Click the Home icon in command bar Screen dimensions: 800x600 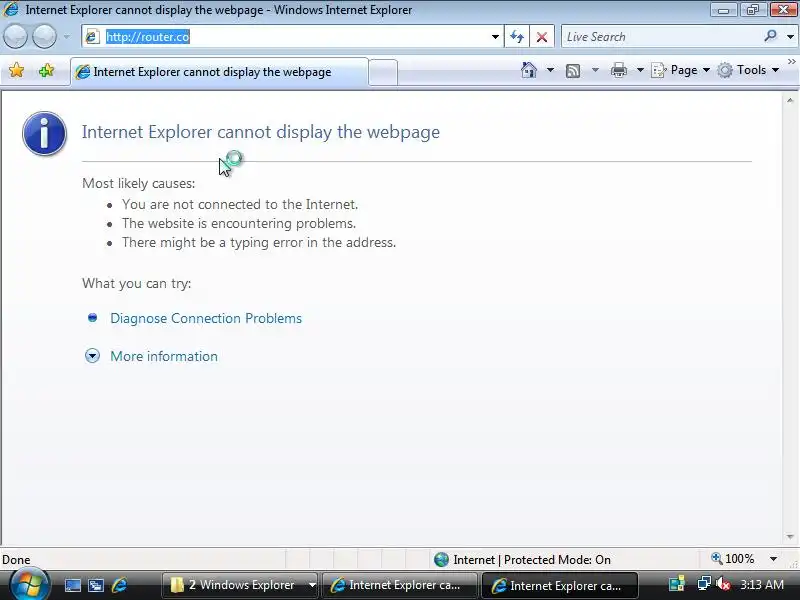point(529,70)
